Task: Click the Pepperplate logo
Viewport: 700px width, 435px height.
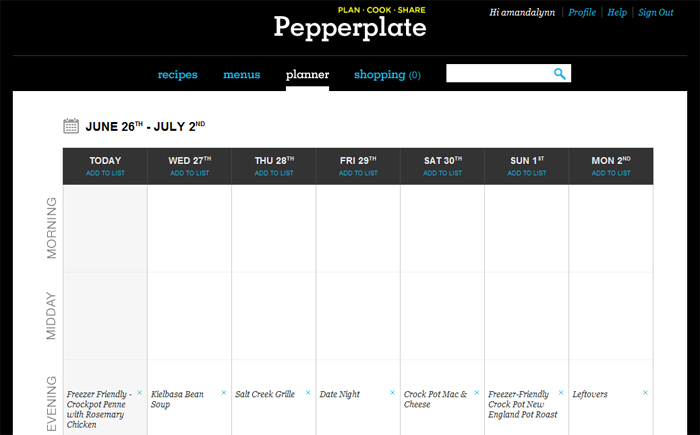Action: pyautogui.click(x=350, y=28)
